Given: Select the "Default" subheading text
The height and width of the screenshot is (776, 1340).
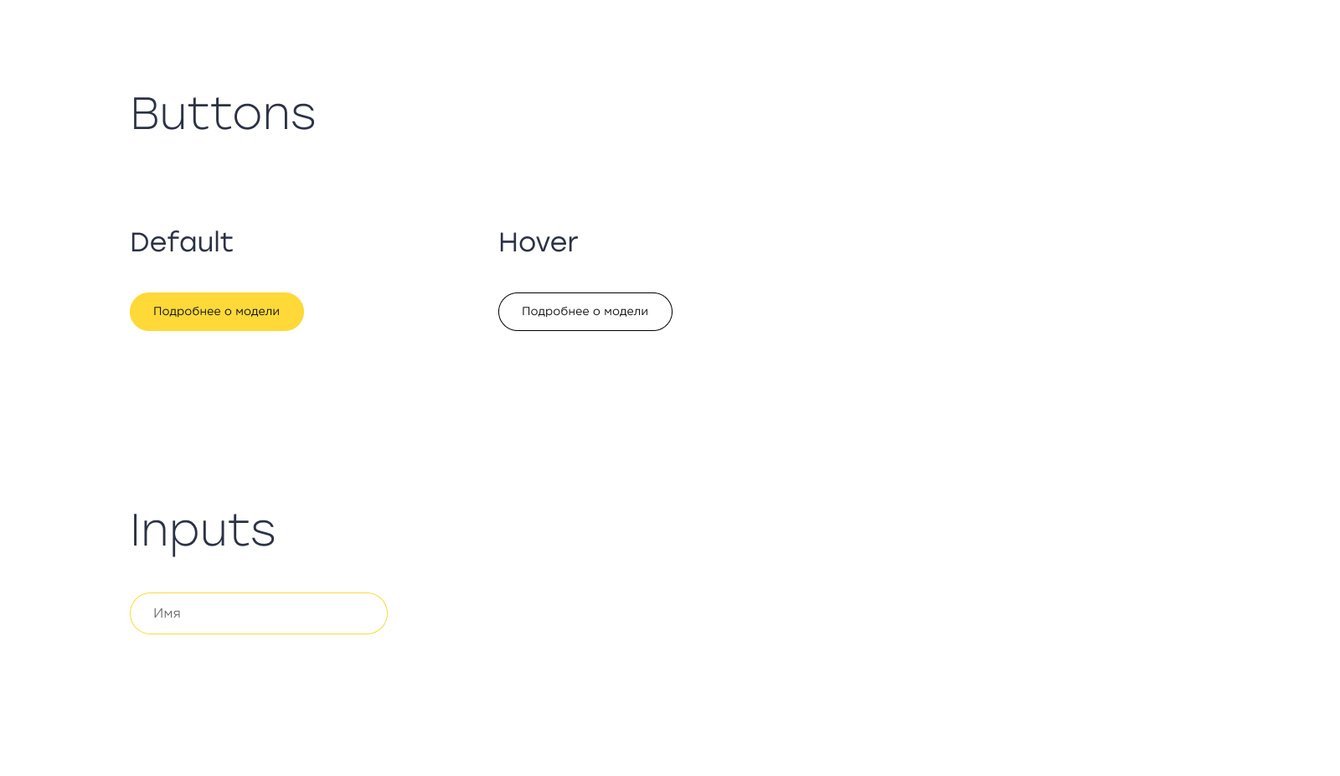Looking at the screenshot, I should point(182,242).
